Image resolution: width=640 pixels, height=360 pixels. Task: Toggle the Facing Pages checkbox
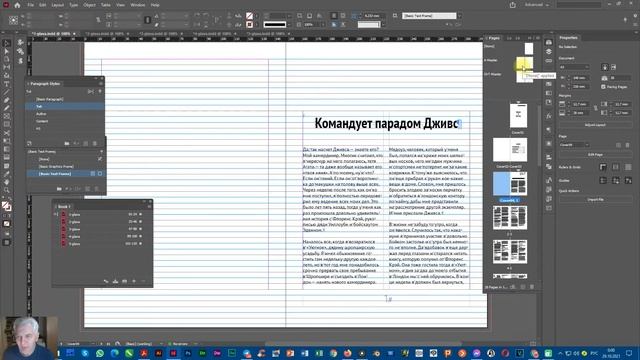coord(603,87)
